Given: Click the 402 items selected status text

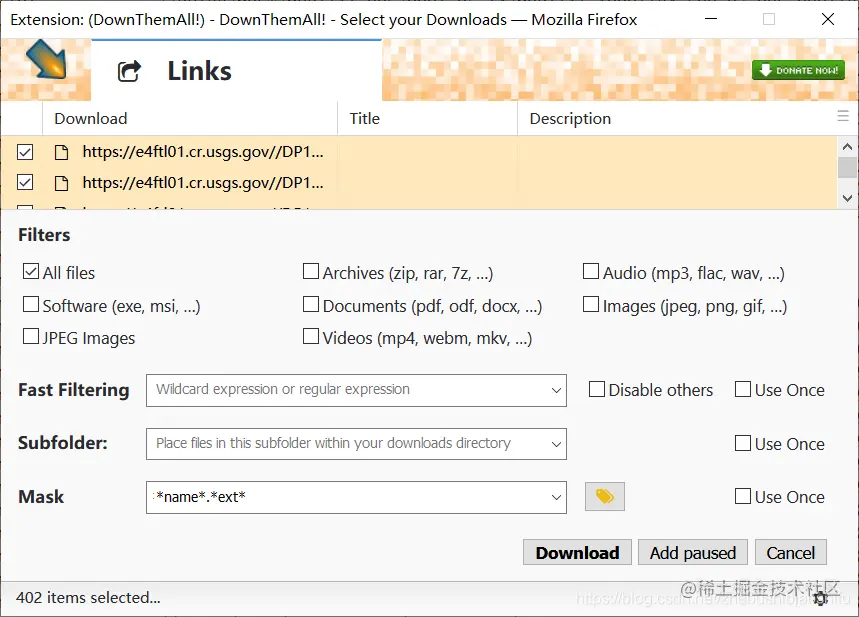Looking at the screenshot, I should [88, 597].
